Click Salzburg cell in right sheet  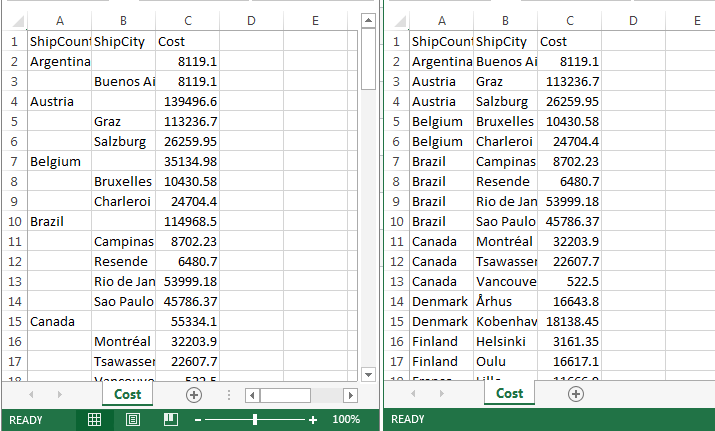505,101
